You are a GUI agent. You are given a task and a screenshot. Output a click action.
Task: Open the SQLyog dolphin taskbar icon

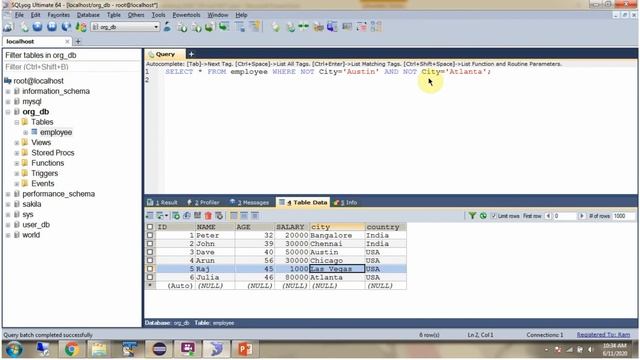pos(216,349)
